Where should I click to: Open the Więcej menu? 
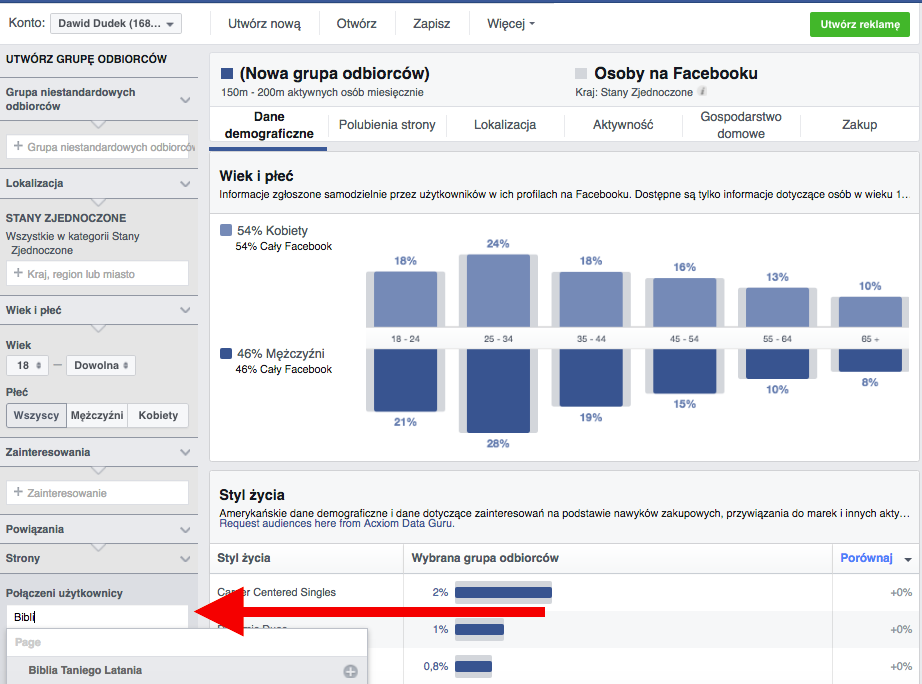pyautogui.click(x=510, y=23)
